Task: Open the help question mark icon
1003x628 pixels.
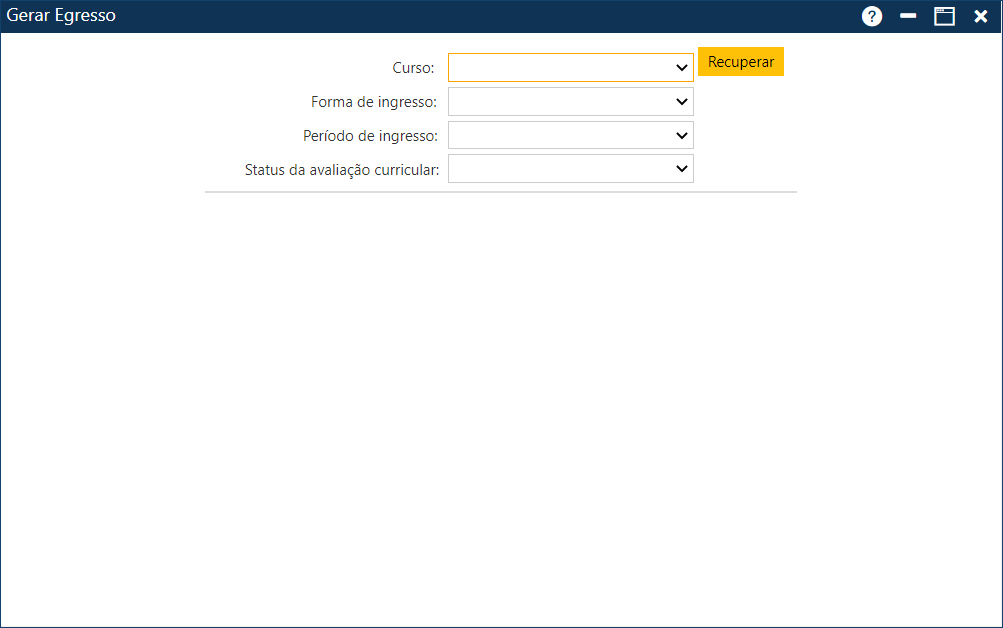Action: pyautogui.click(x=872, y=16)
